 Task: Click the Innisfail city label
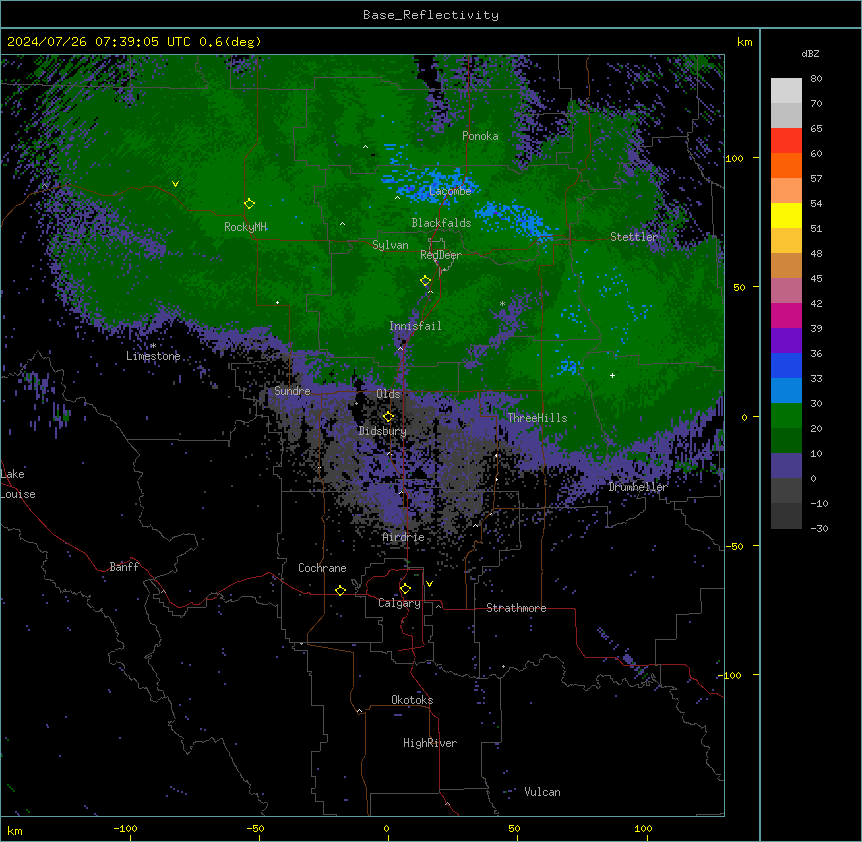415,326
